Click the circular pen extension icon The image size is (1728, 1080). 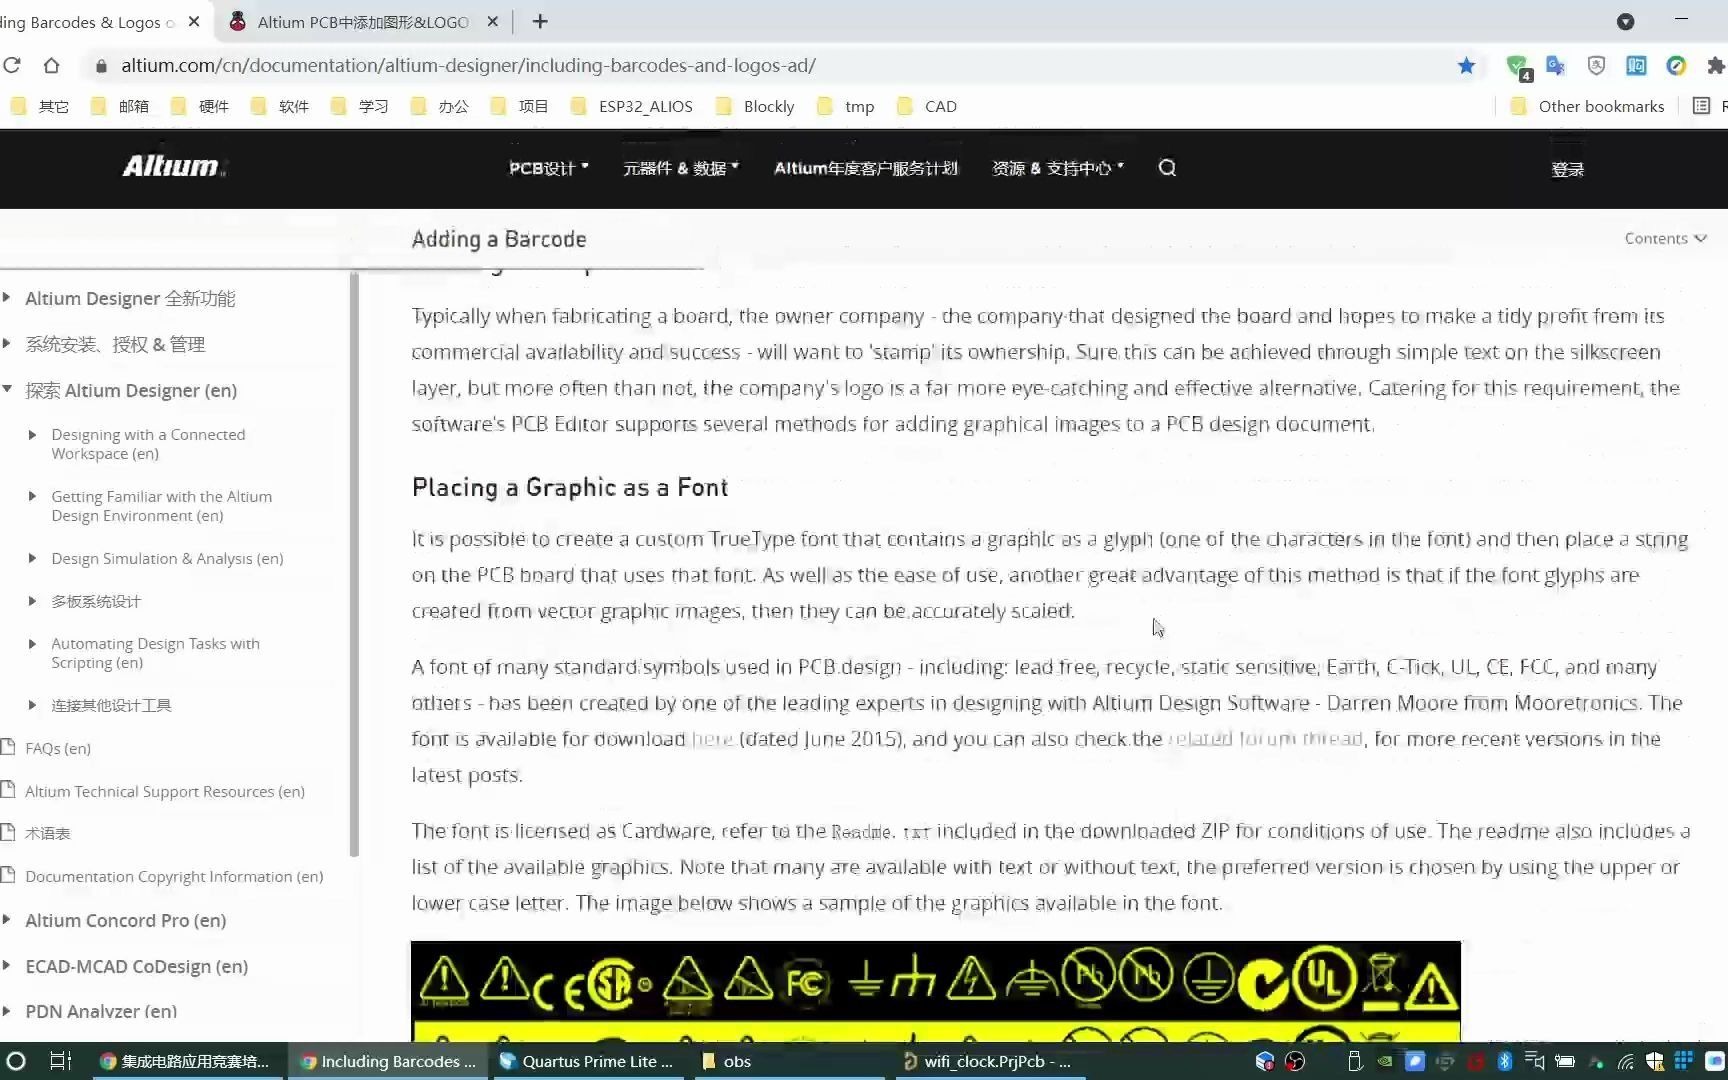[1676, 65]
